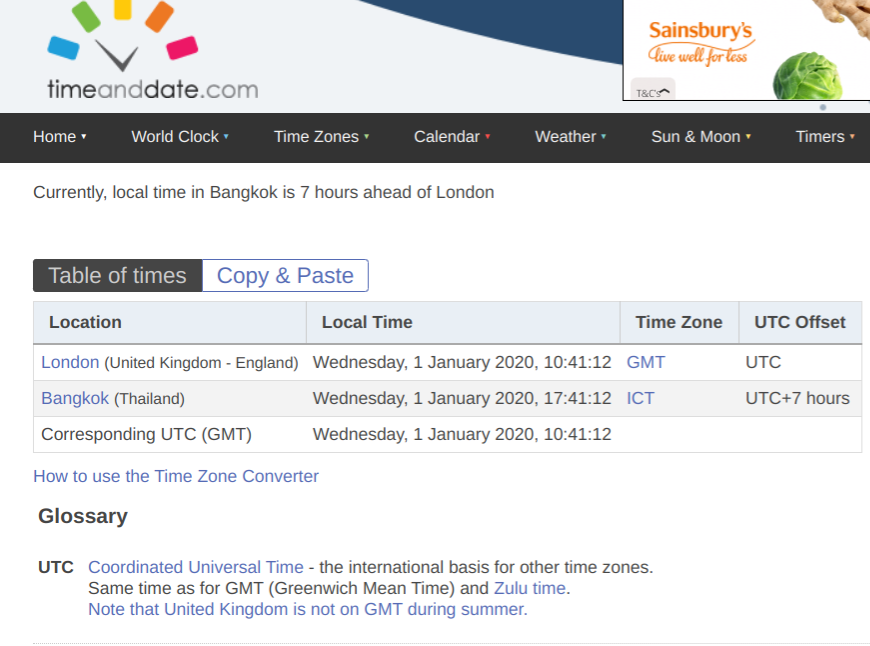The height and width of the screenshot is (646, 870).
Task: Open the Weather menu
Action: click(x=570, y=137)
